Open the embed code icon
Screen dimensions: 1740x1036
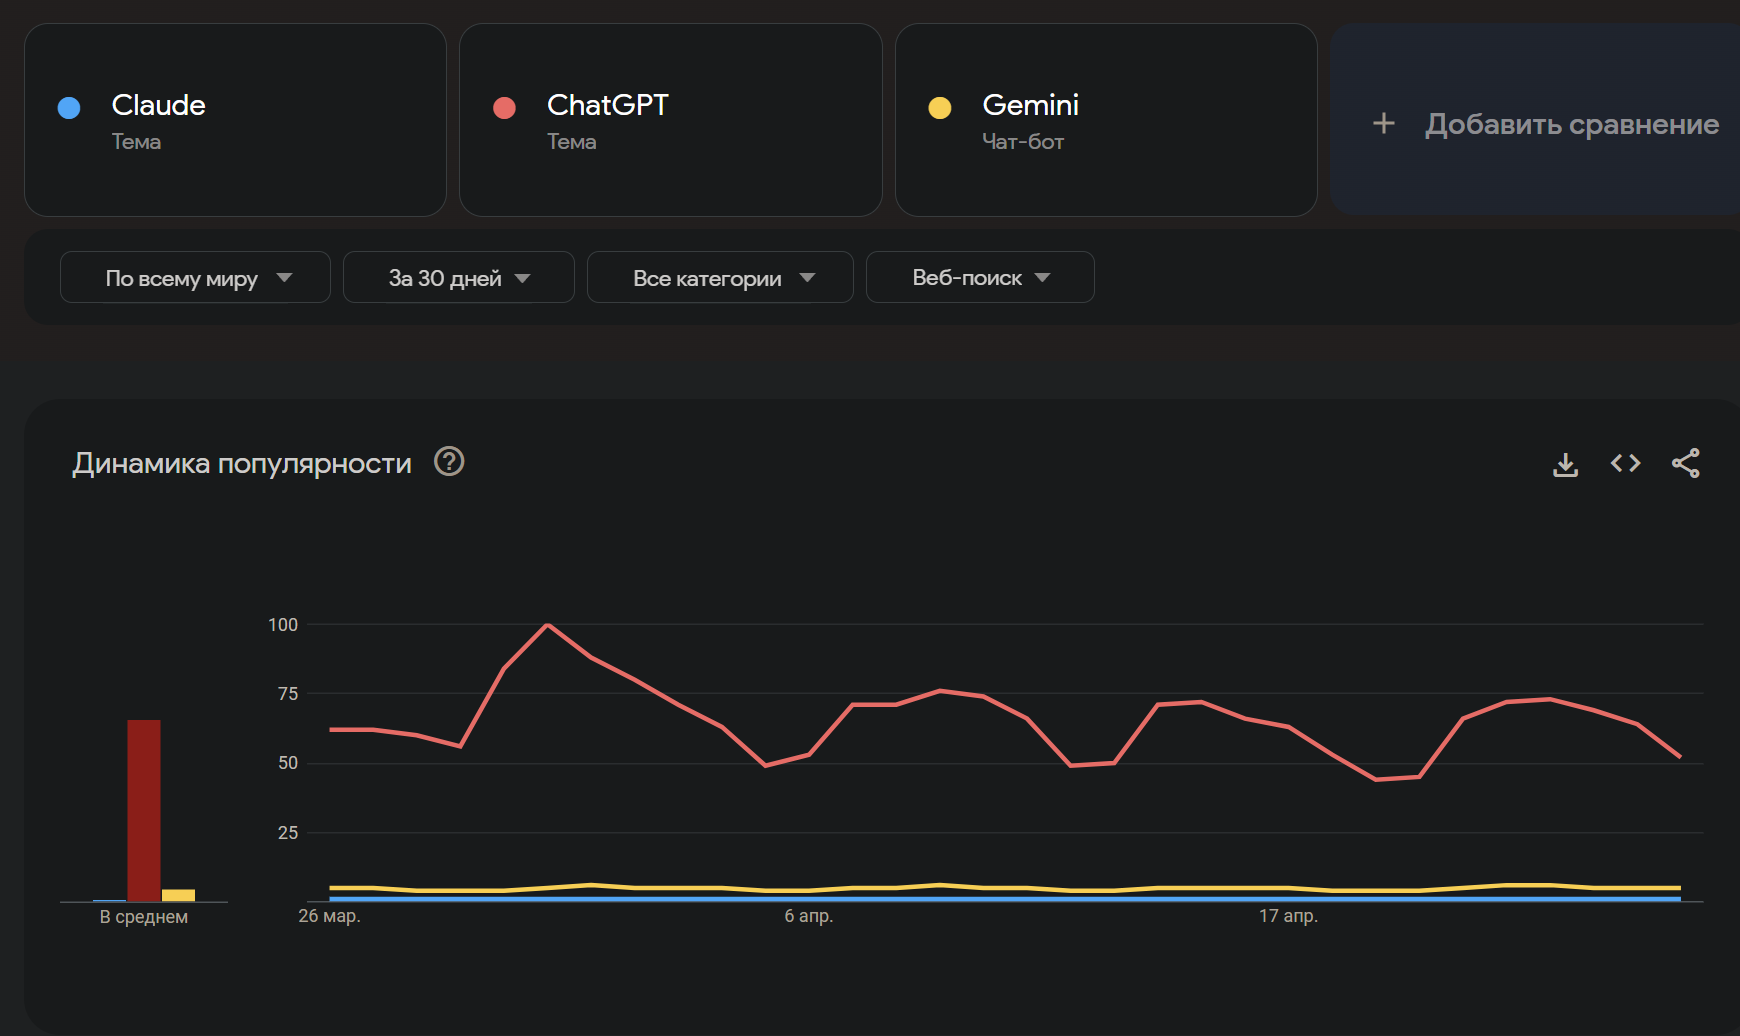click(x=1625, y=463)
